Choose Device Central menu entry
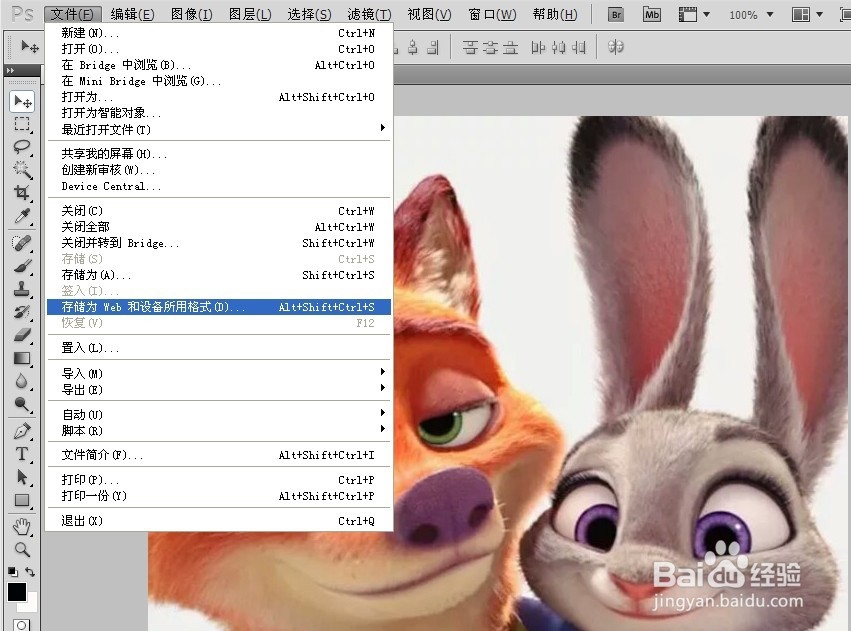Image resolution: width=851 pixels, height=631 pixels. (218, 186)
